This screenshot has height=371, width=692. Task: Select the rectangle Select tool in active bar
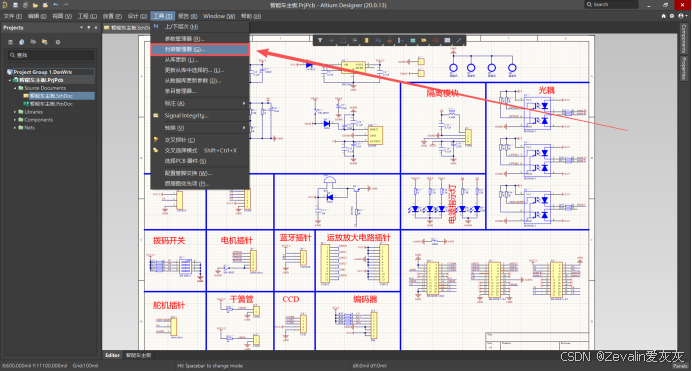343,40
